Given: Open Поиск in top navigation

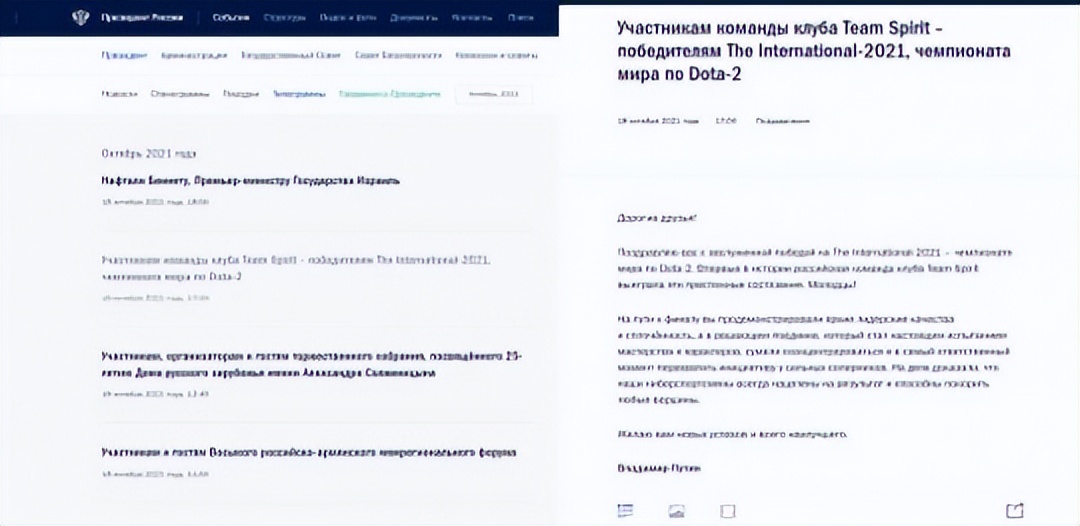Looking at the screenshot, I should click(520, 18).
